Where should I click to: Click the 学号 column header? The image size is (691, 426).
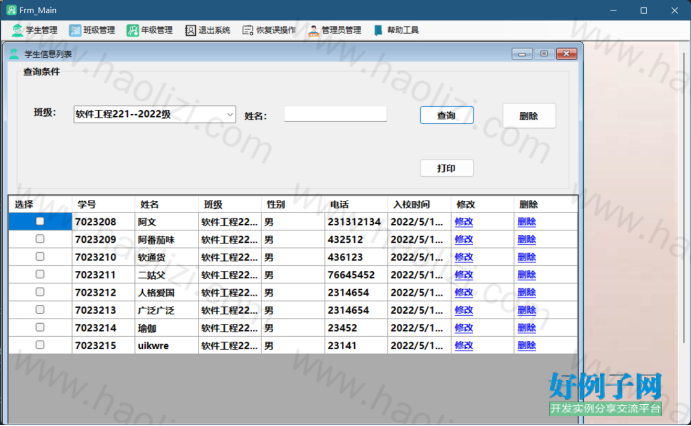[x=104, y=204]
